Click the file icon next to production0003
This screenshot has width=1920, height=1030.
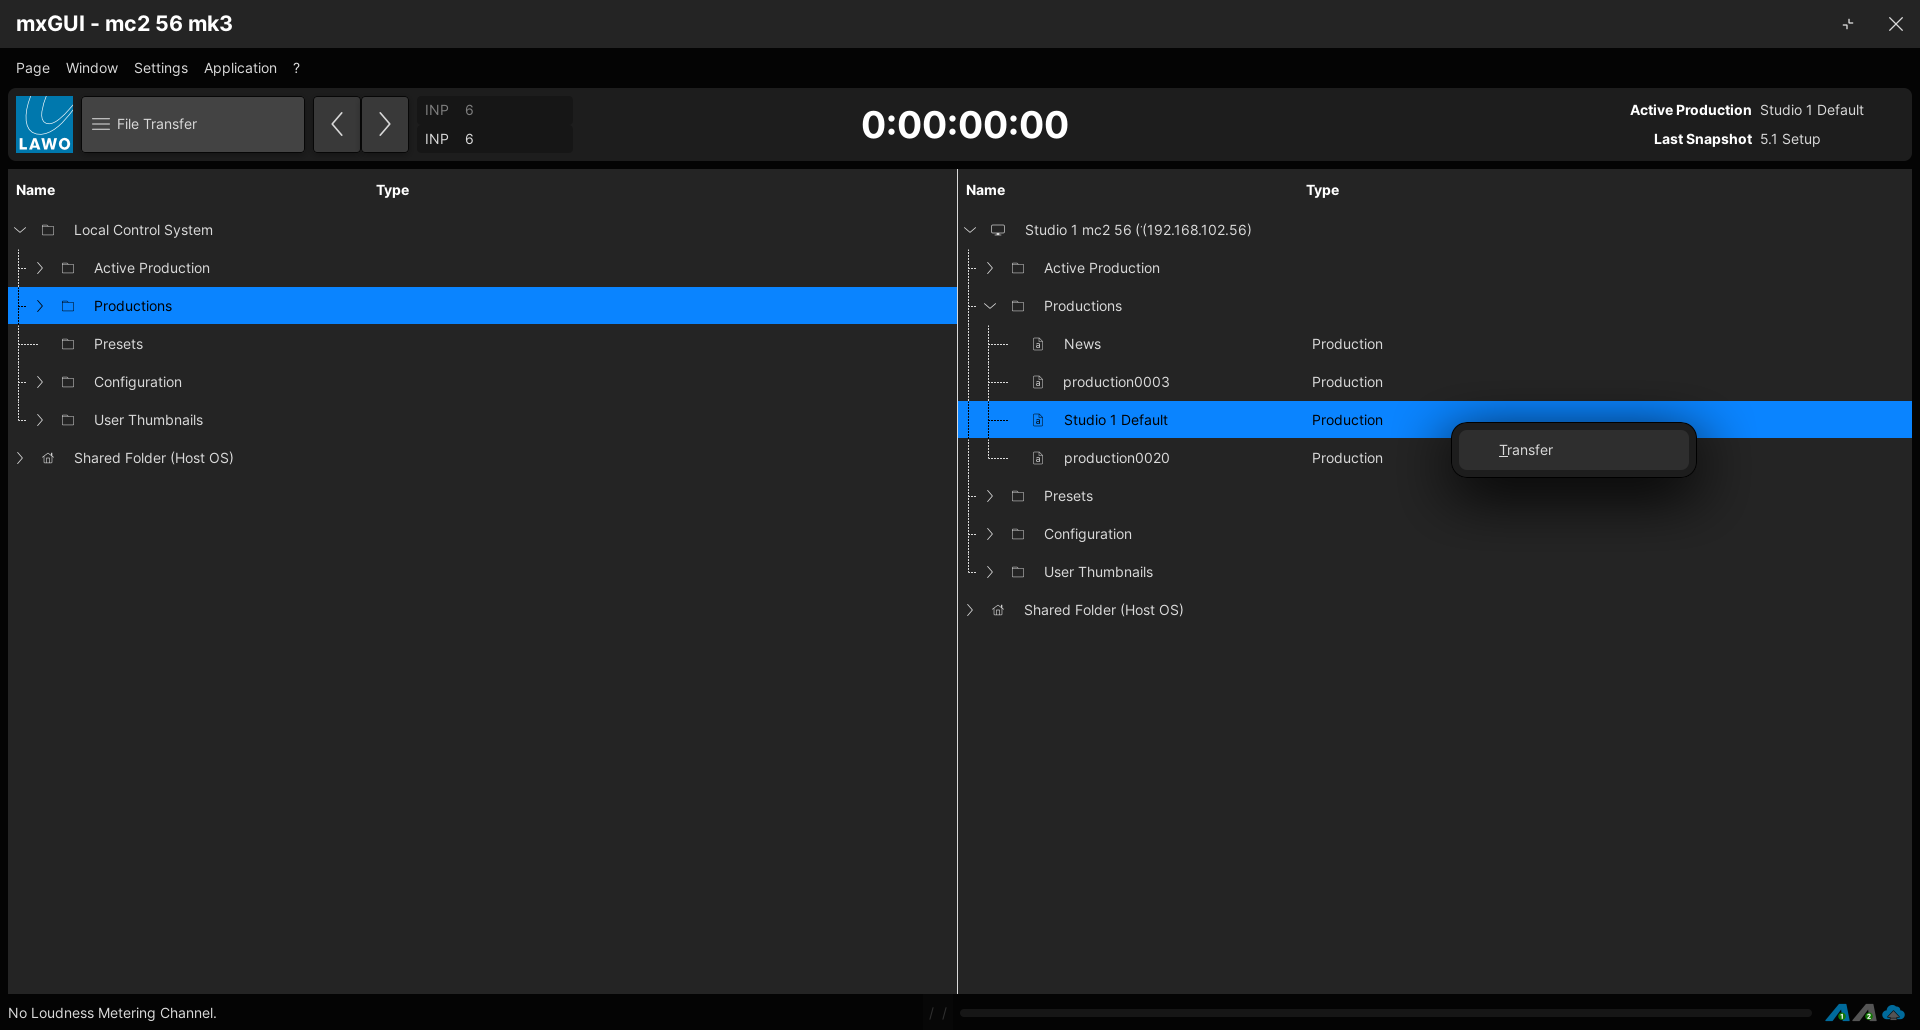click(1038, 382)
